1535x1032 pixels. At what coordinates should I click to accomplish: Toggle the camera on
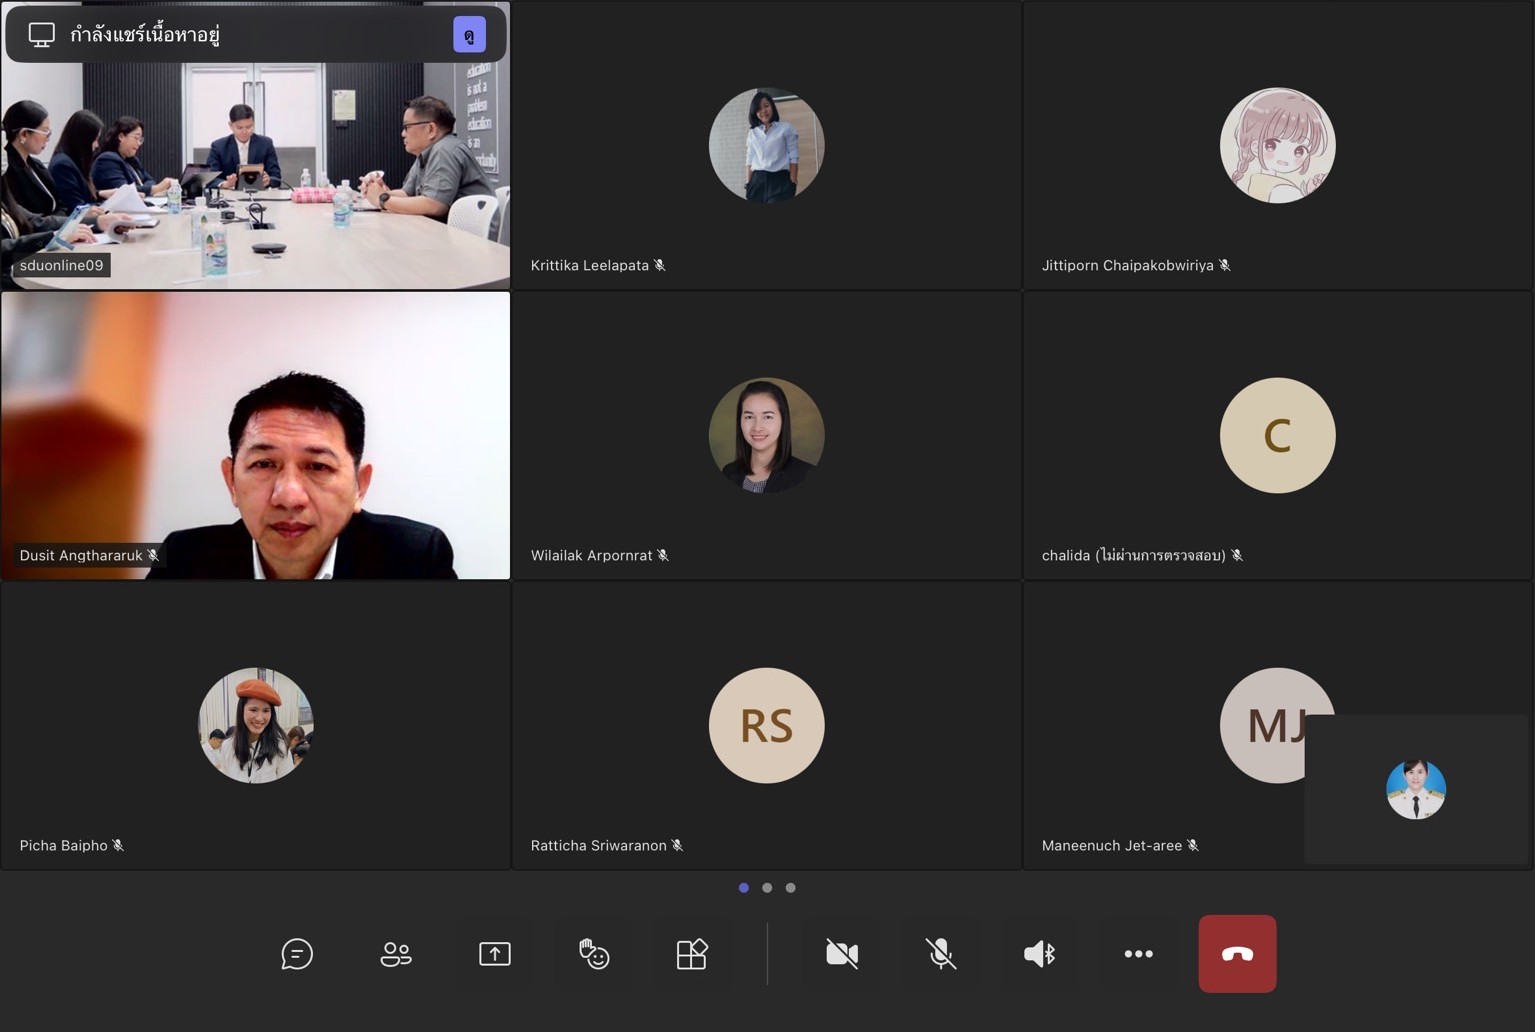[x=842, y=954]
